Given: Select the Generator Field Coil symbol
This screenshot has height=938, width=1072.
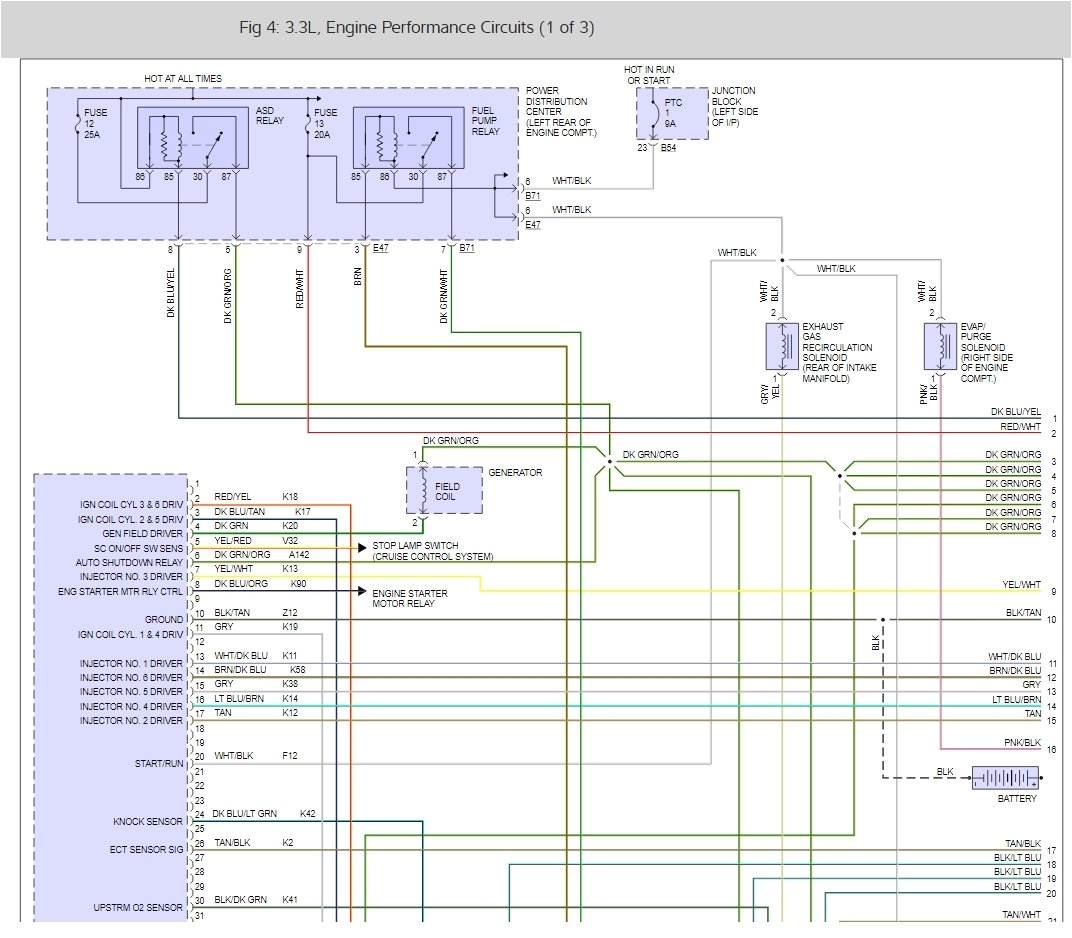Looking at the screenshot, I should [x=443, y=491].
